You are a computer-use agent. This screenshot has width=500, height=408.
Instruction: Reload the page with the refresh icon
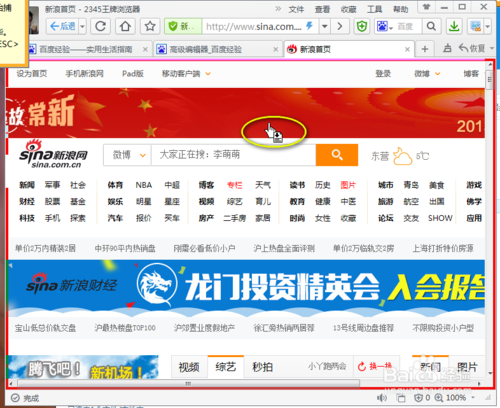coord(100,26)
